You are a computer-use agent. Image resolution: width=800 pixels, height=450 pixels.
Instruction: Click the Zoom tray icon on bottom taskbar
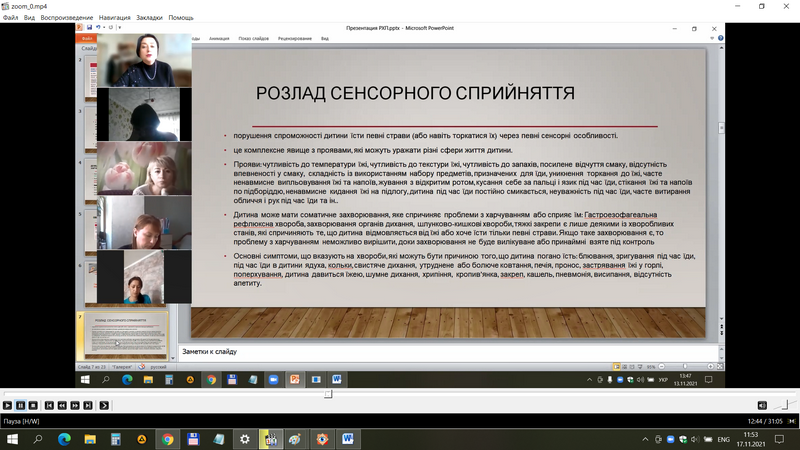tap(670, 439)
